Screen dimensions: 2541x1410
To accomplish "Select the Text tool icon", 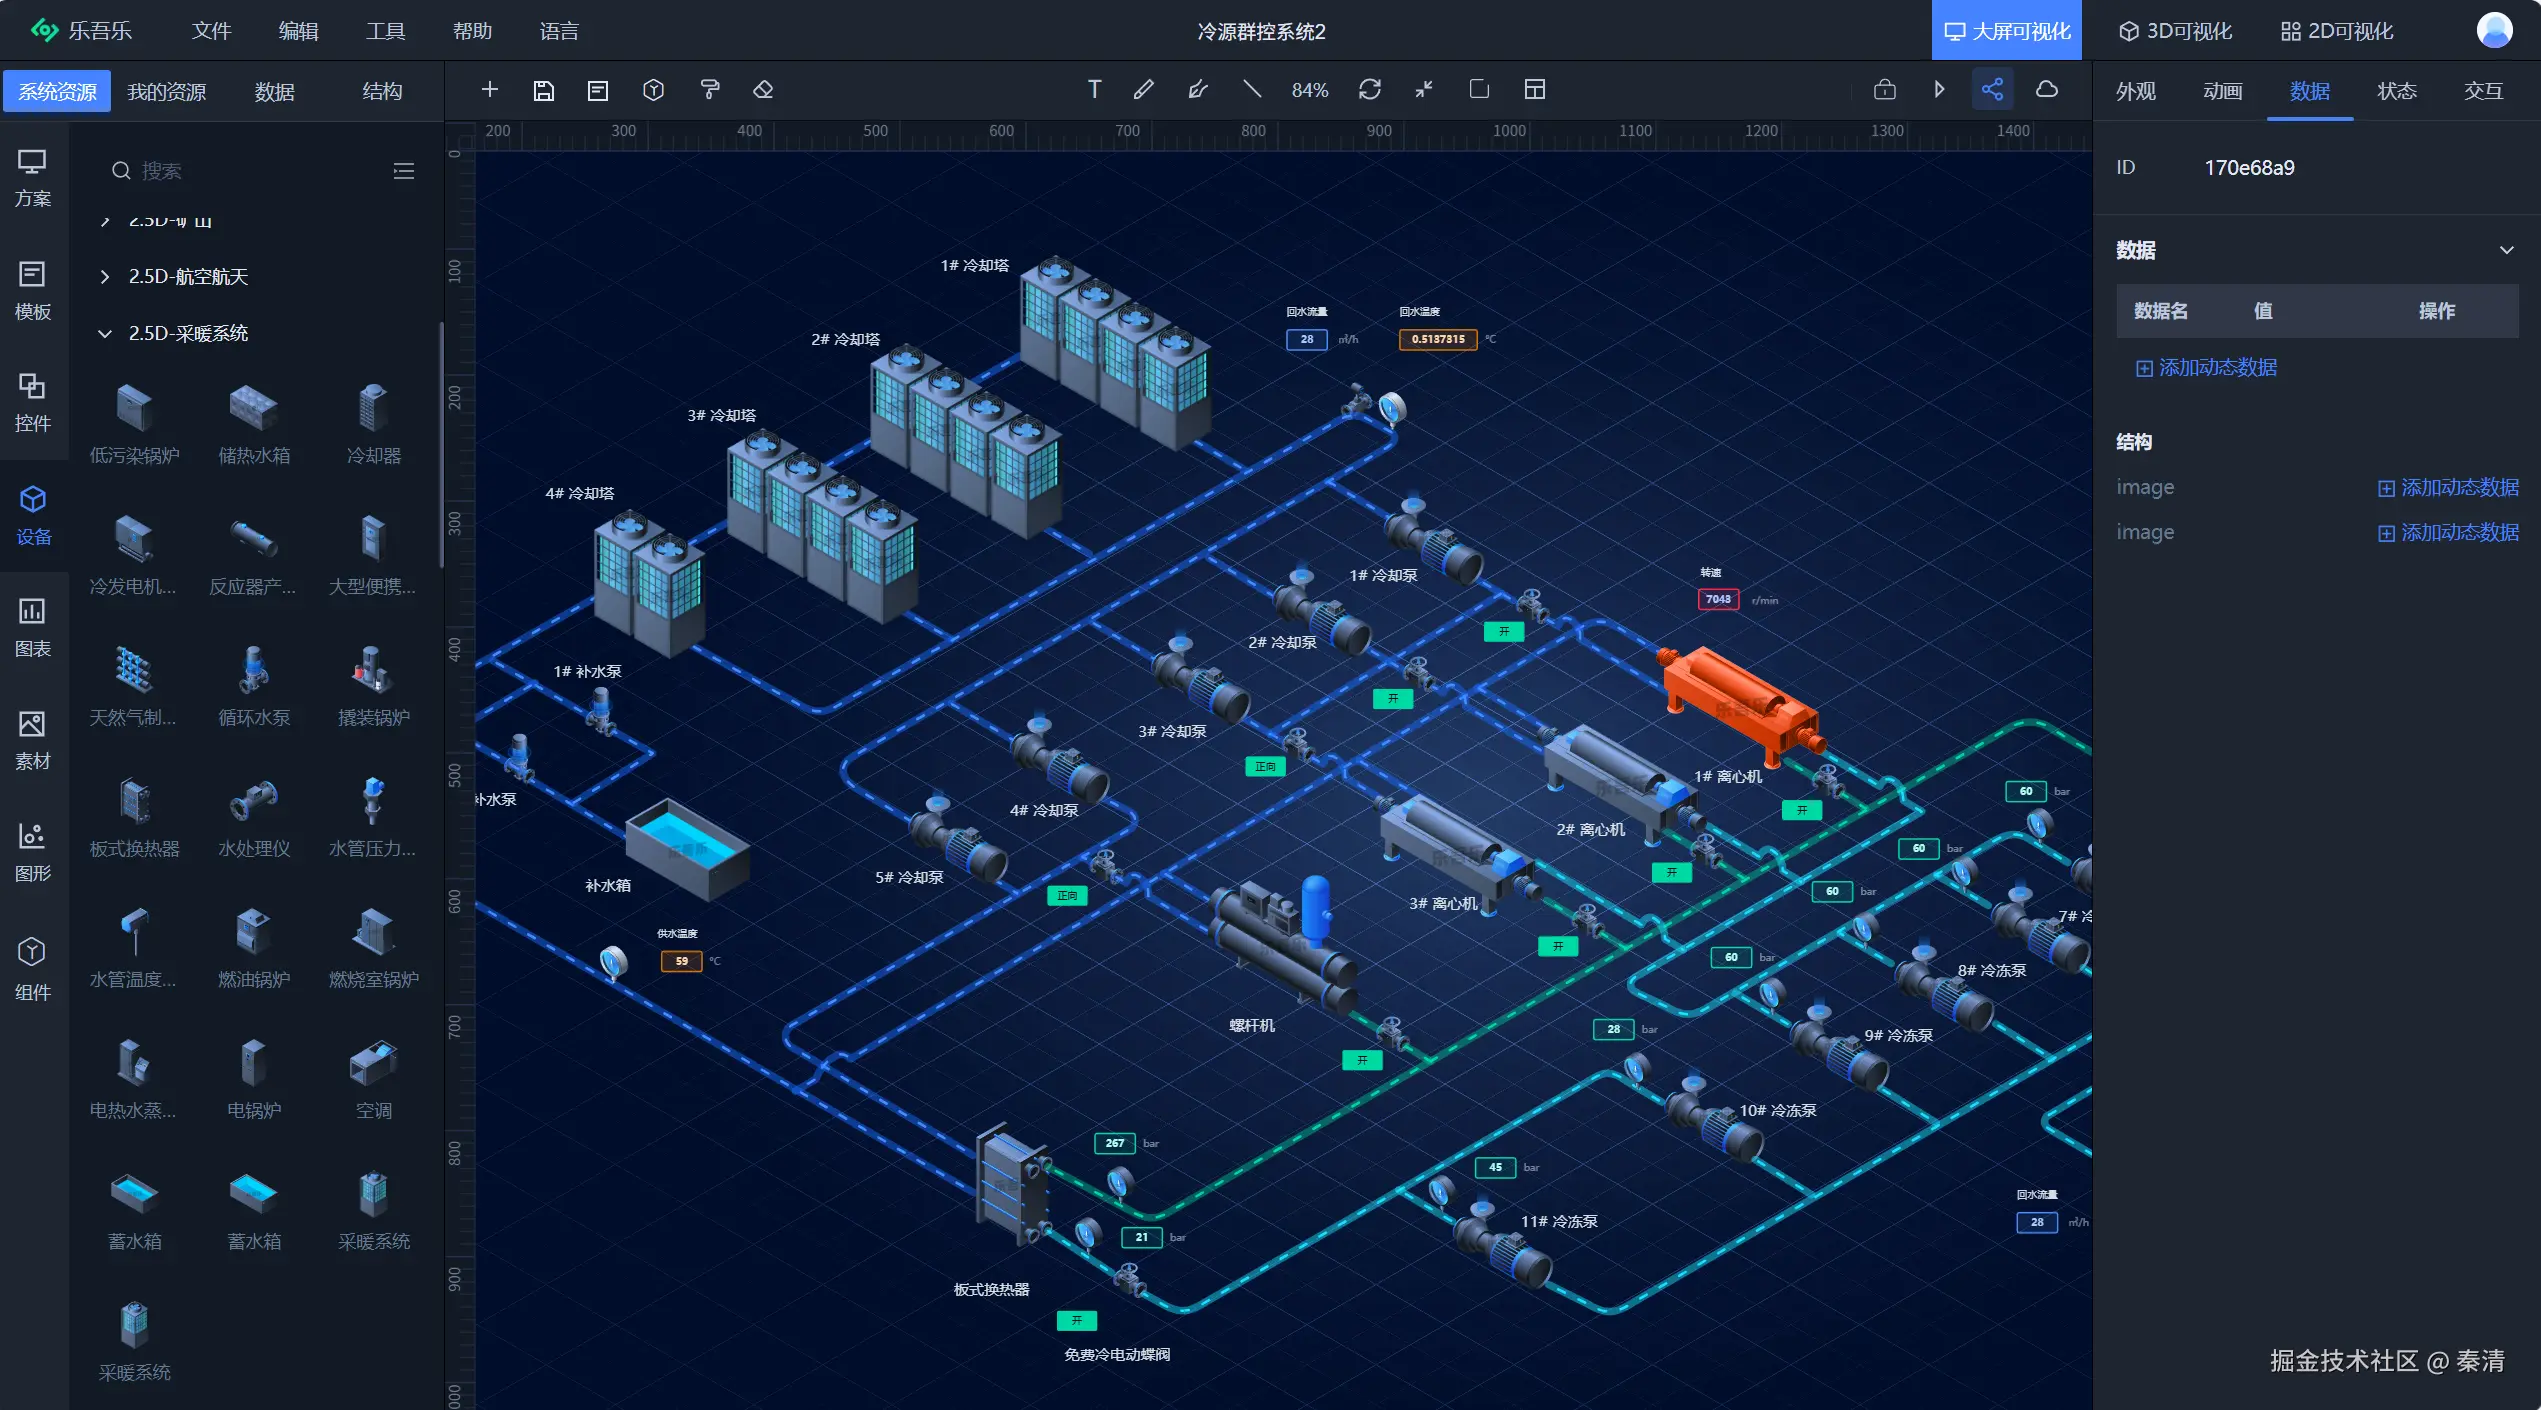I will [x=1094, y=90].
